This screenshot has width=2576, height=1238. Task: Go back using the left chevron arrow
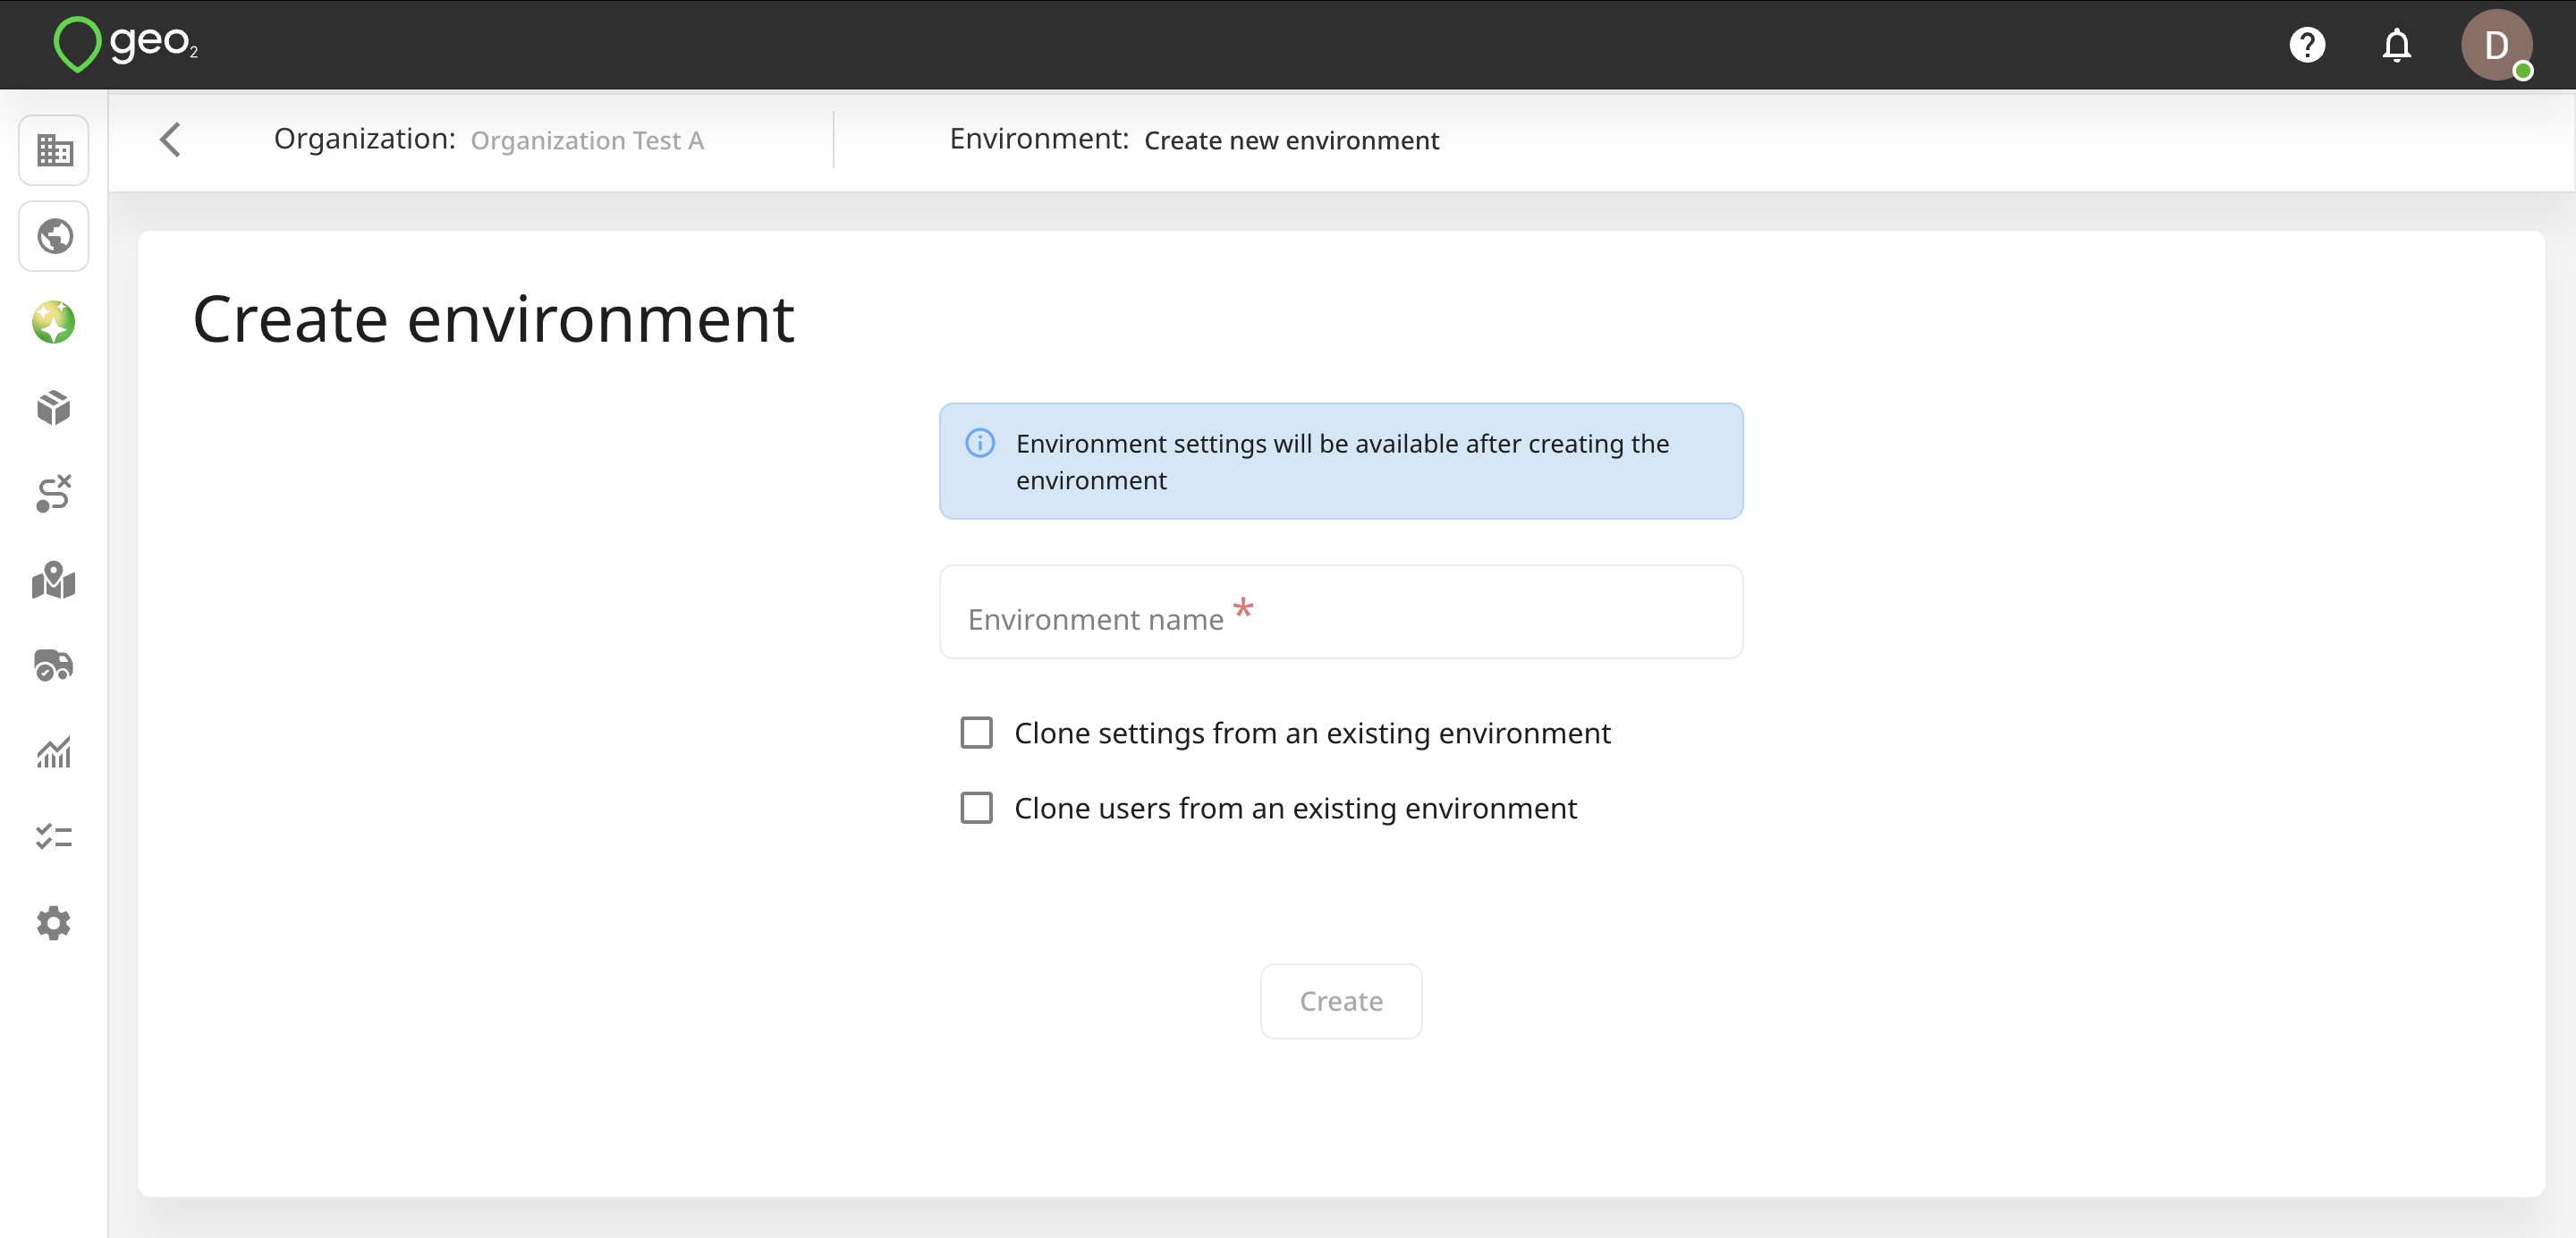tap(171, 140)
